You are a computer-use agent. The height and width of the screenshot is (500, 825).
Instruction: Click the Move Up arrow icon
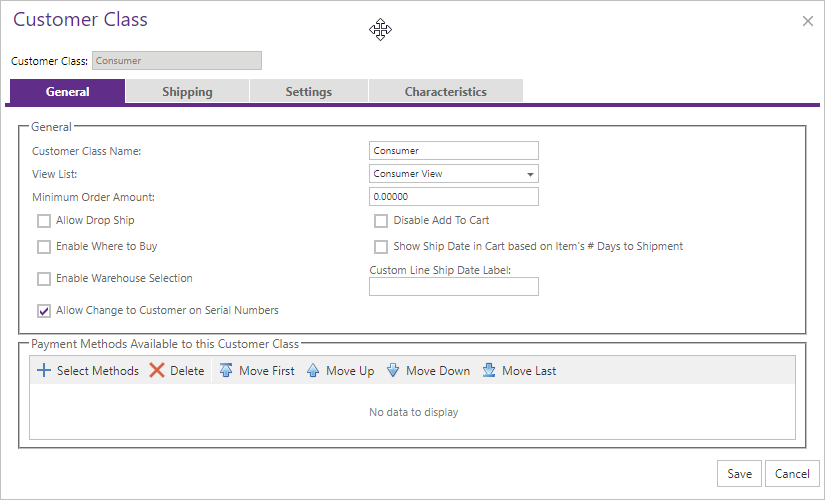[x=313, y=371]
